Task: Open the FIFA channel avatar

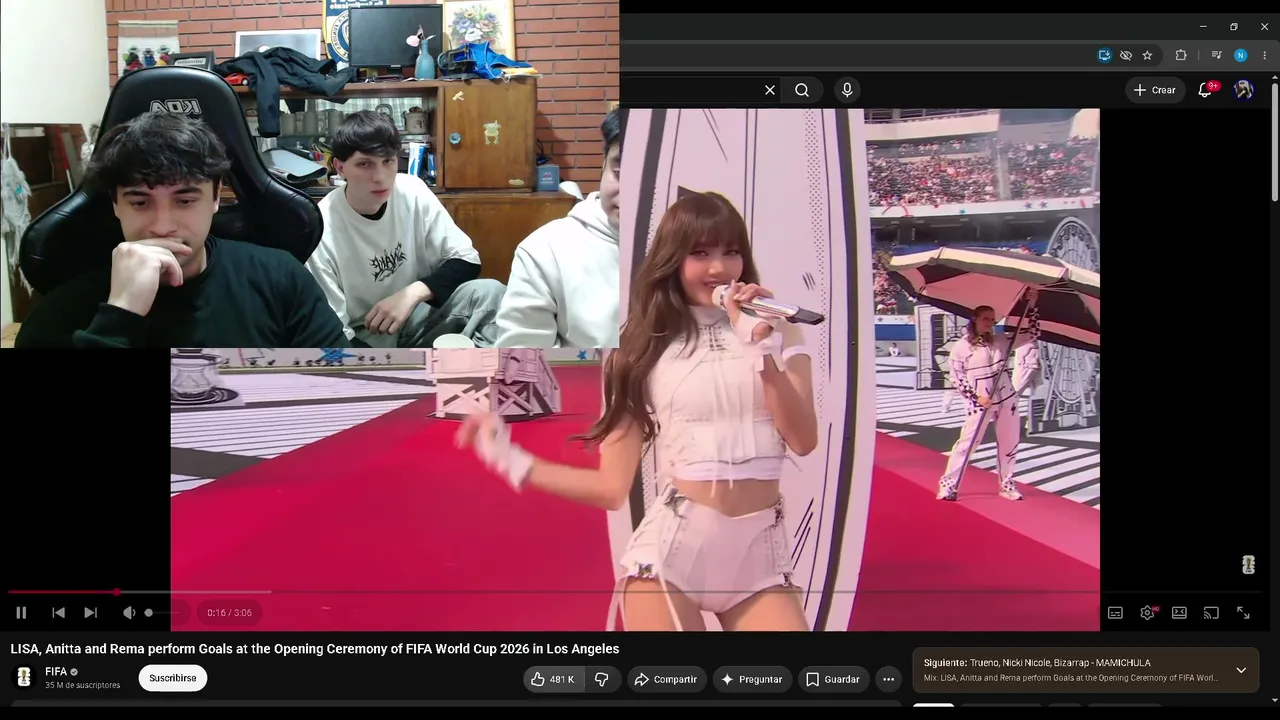Action: [24, 677]
